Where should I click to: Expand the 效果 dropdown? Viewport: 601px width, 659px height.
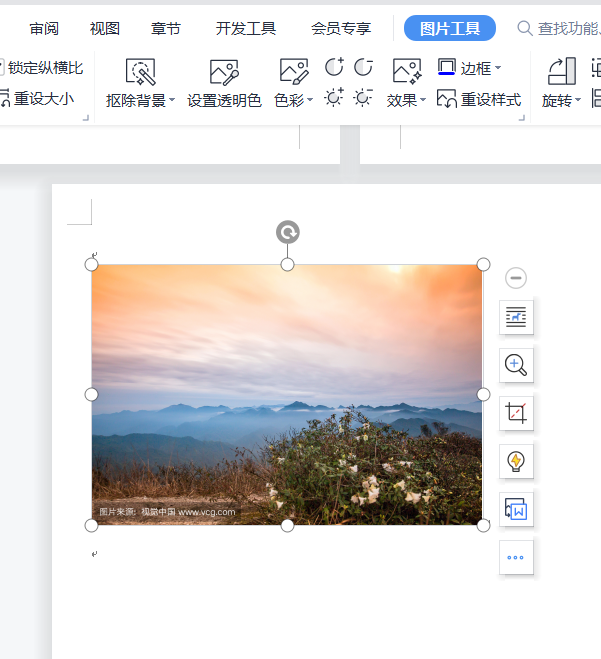[423, 100]
